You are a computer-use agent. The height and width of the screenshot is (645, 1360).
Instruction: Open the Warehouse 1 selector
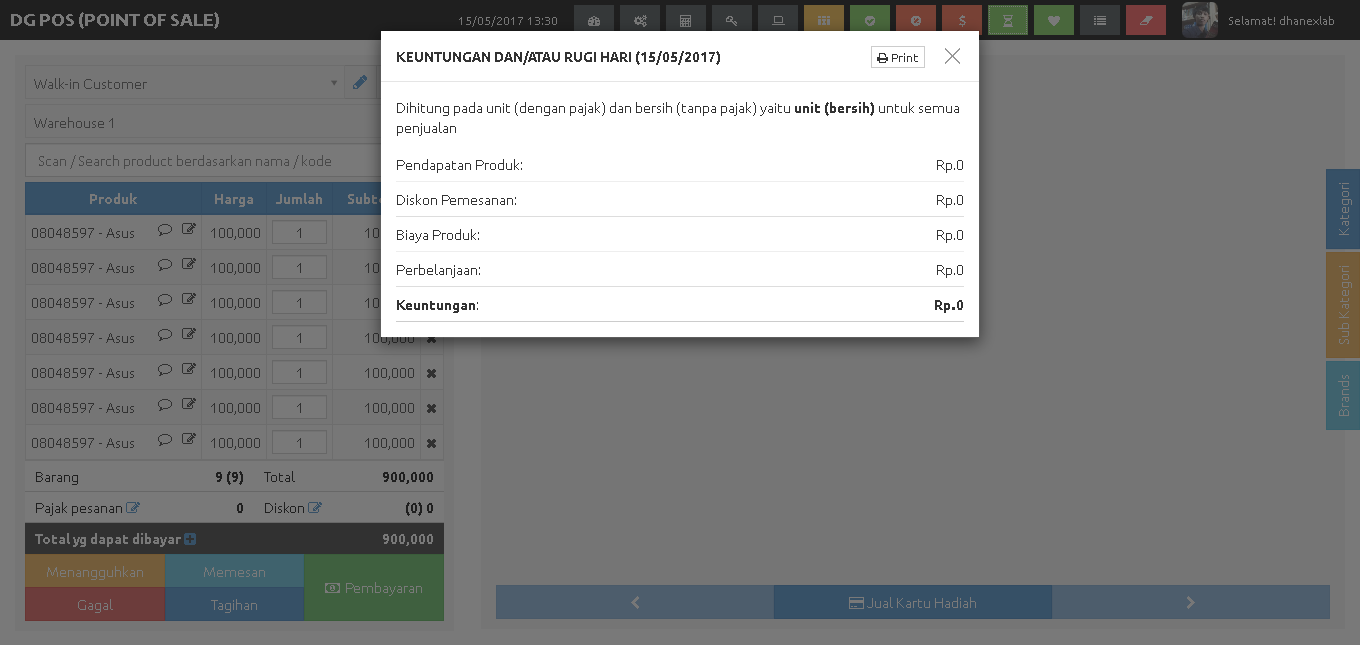coord(200,123)
